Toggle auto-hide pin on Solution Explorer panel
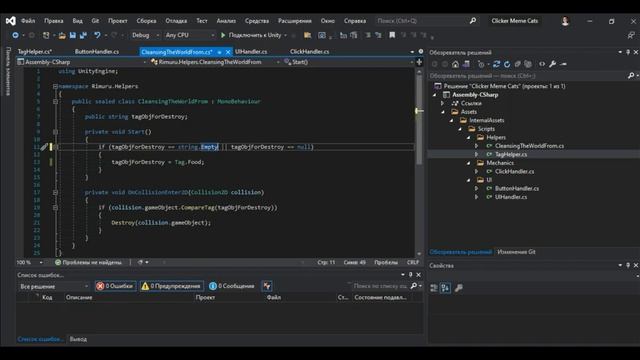Screen dimensions: 640x360 [x=628, y=52]
